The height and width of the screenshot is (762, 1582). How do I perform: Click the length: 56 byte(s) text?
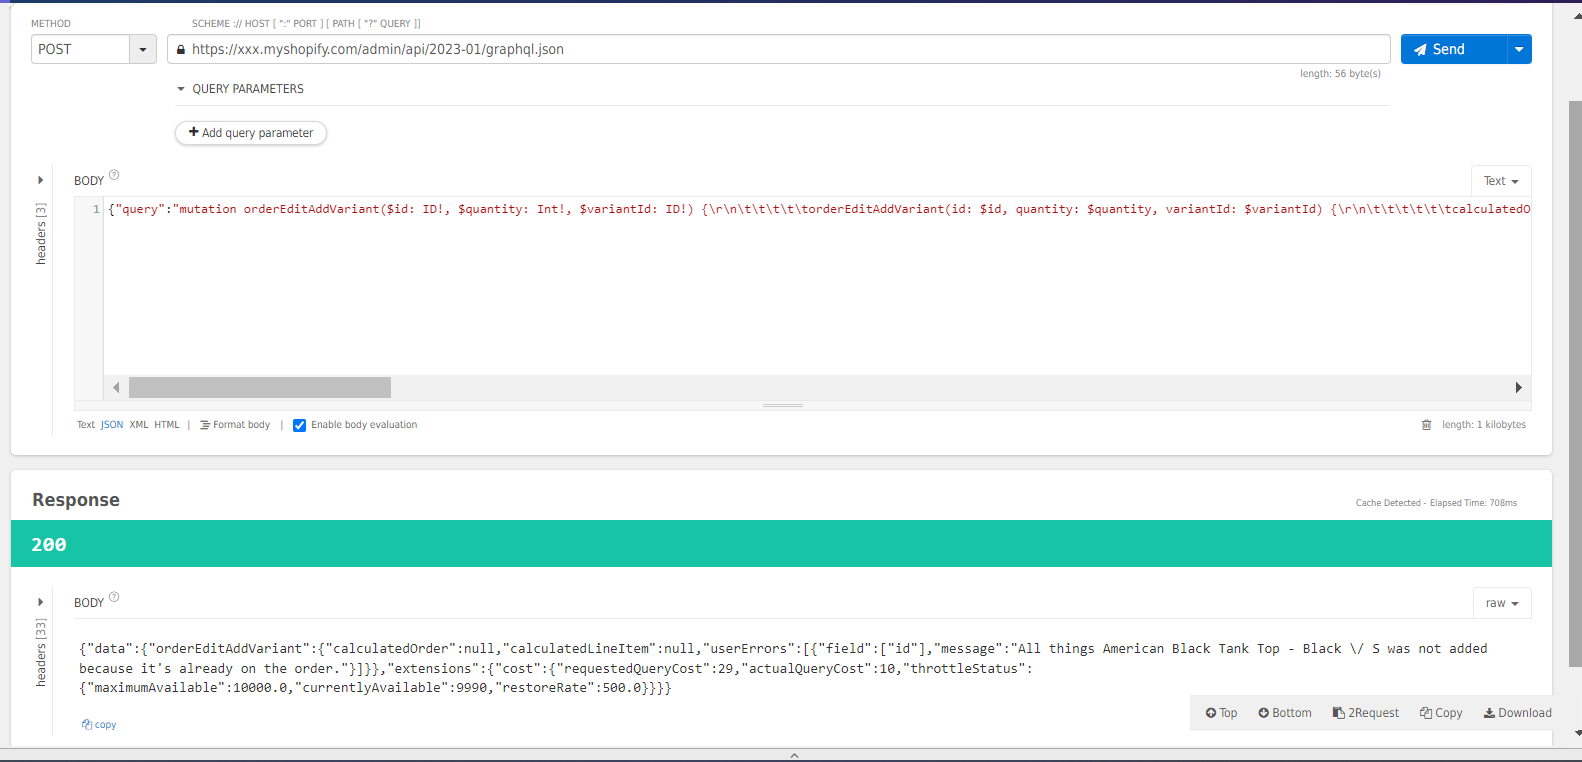click(1340, 74)
